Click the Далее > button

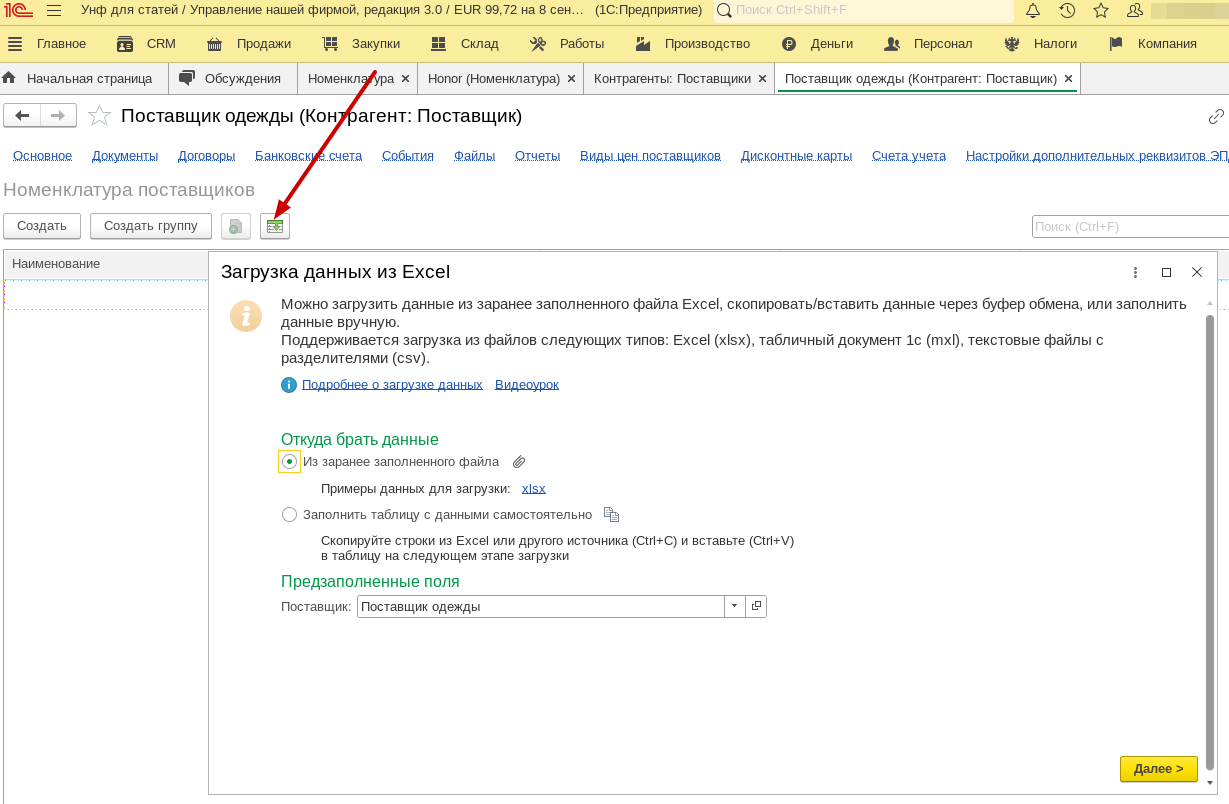pos(1159,768)
